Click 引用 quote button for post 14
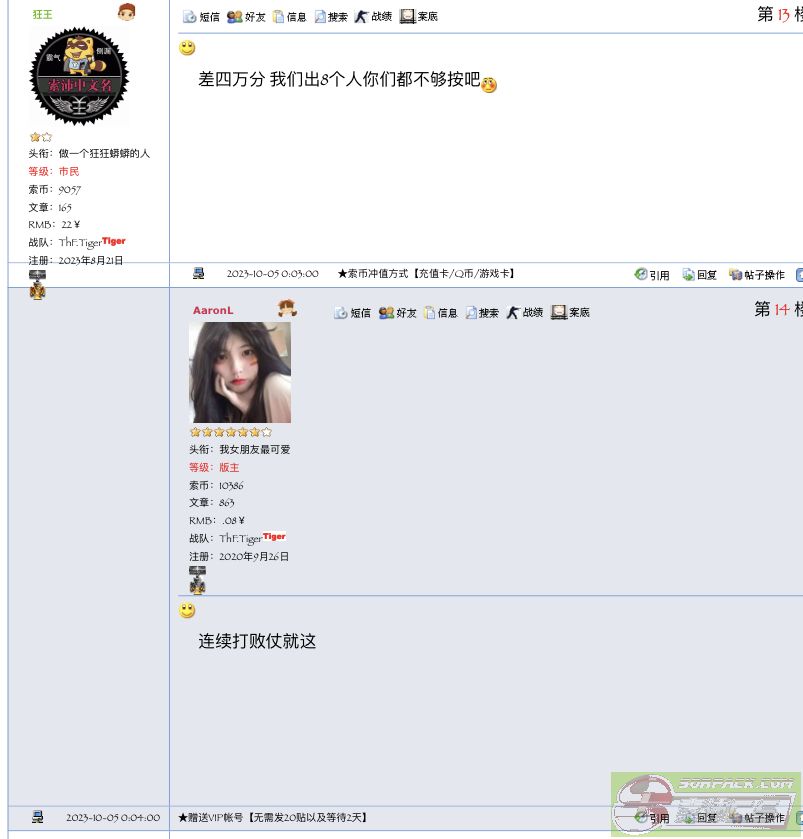The image size is (803, 839). click(x=652, y=818)
